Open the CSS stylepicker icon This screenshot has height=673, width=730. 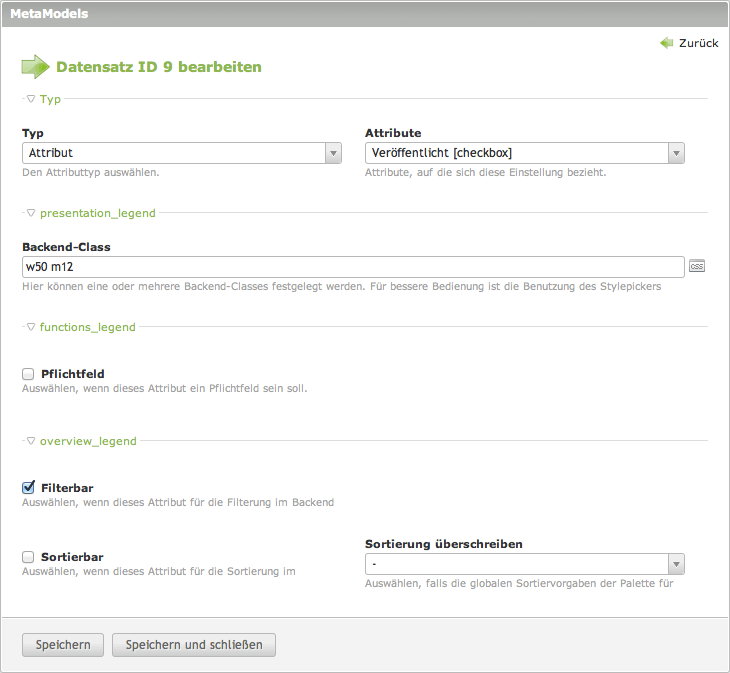click(697, 267)
